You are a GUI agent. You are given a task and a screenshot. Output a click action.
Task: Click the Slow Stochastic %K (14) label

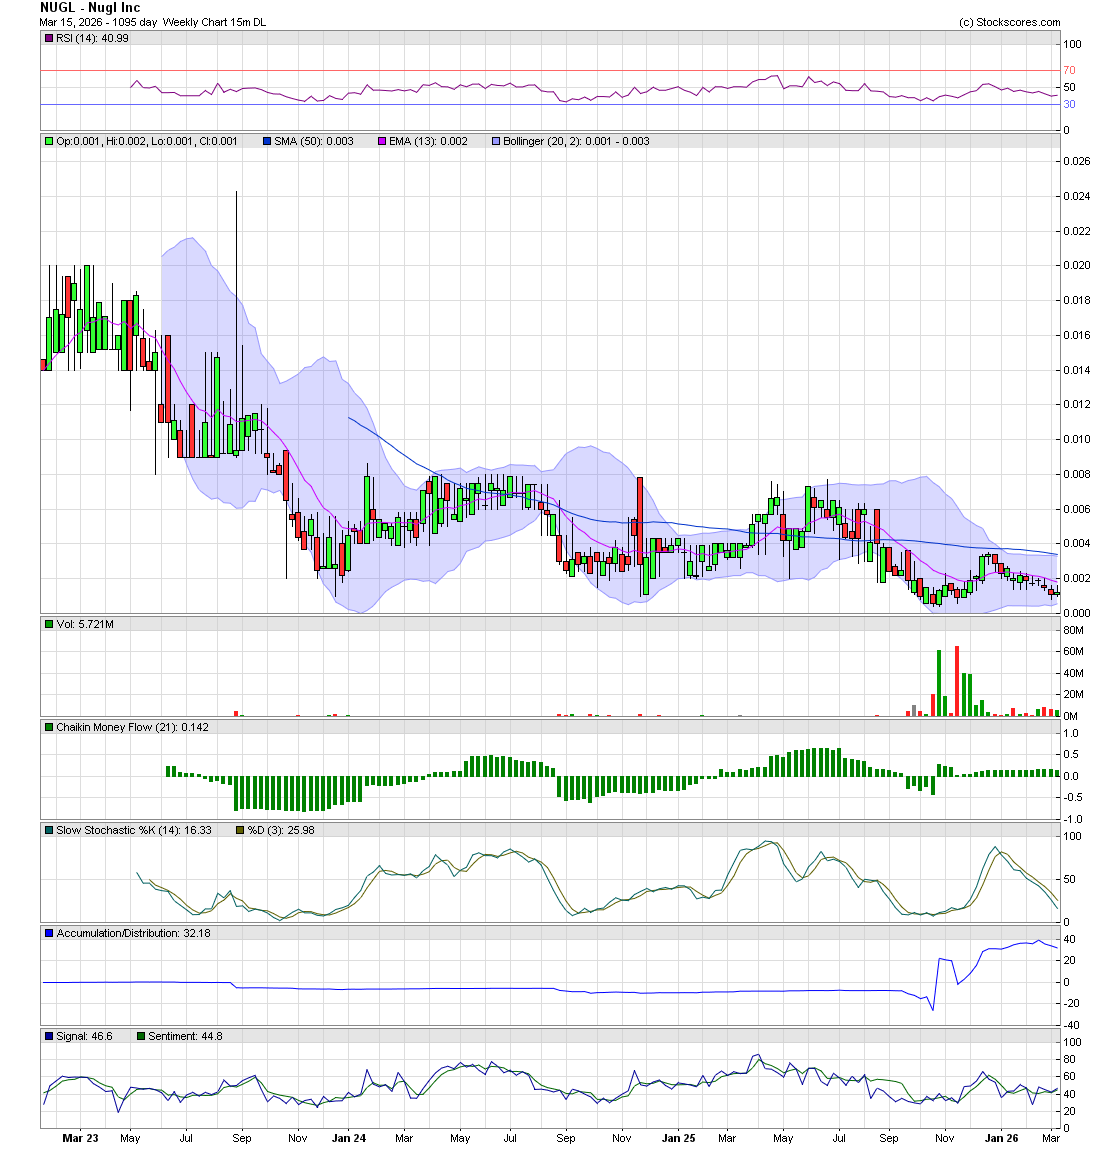134,831
